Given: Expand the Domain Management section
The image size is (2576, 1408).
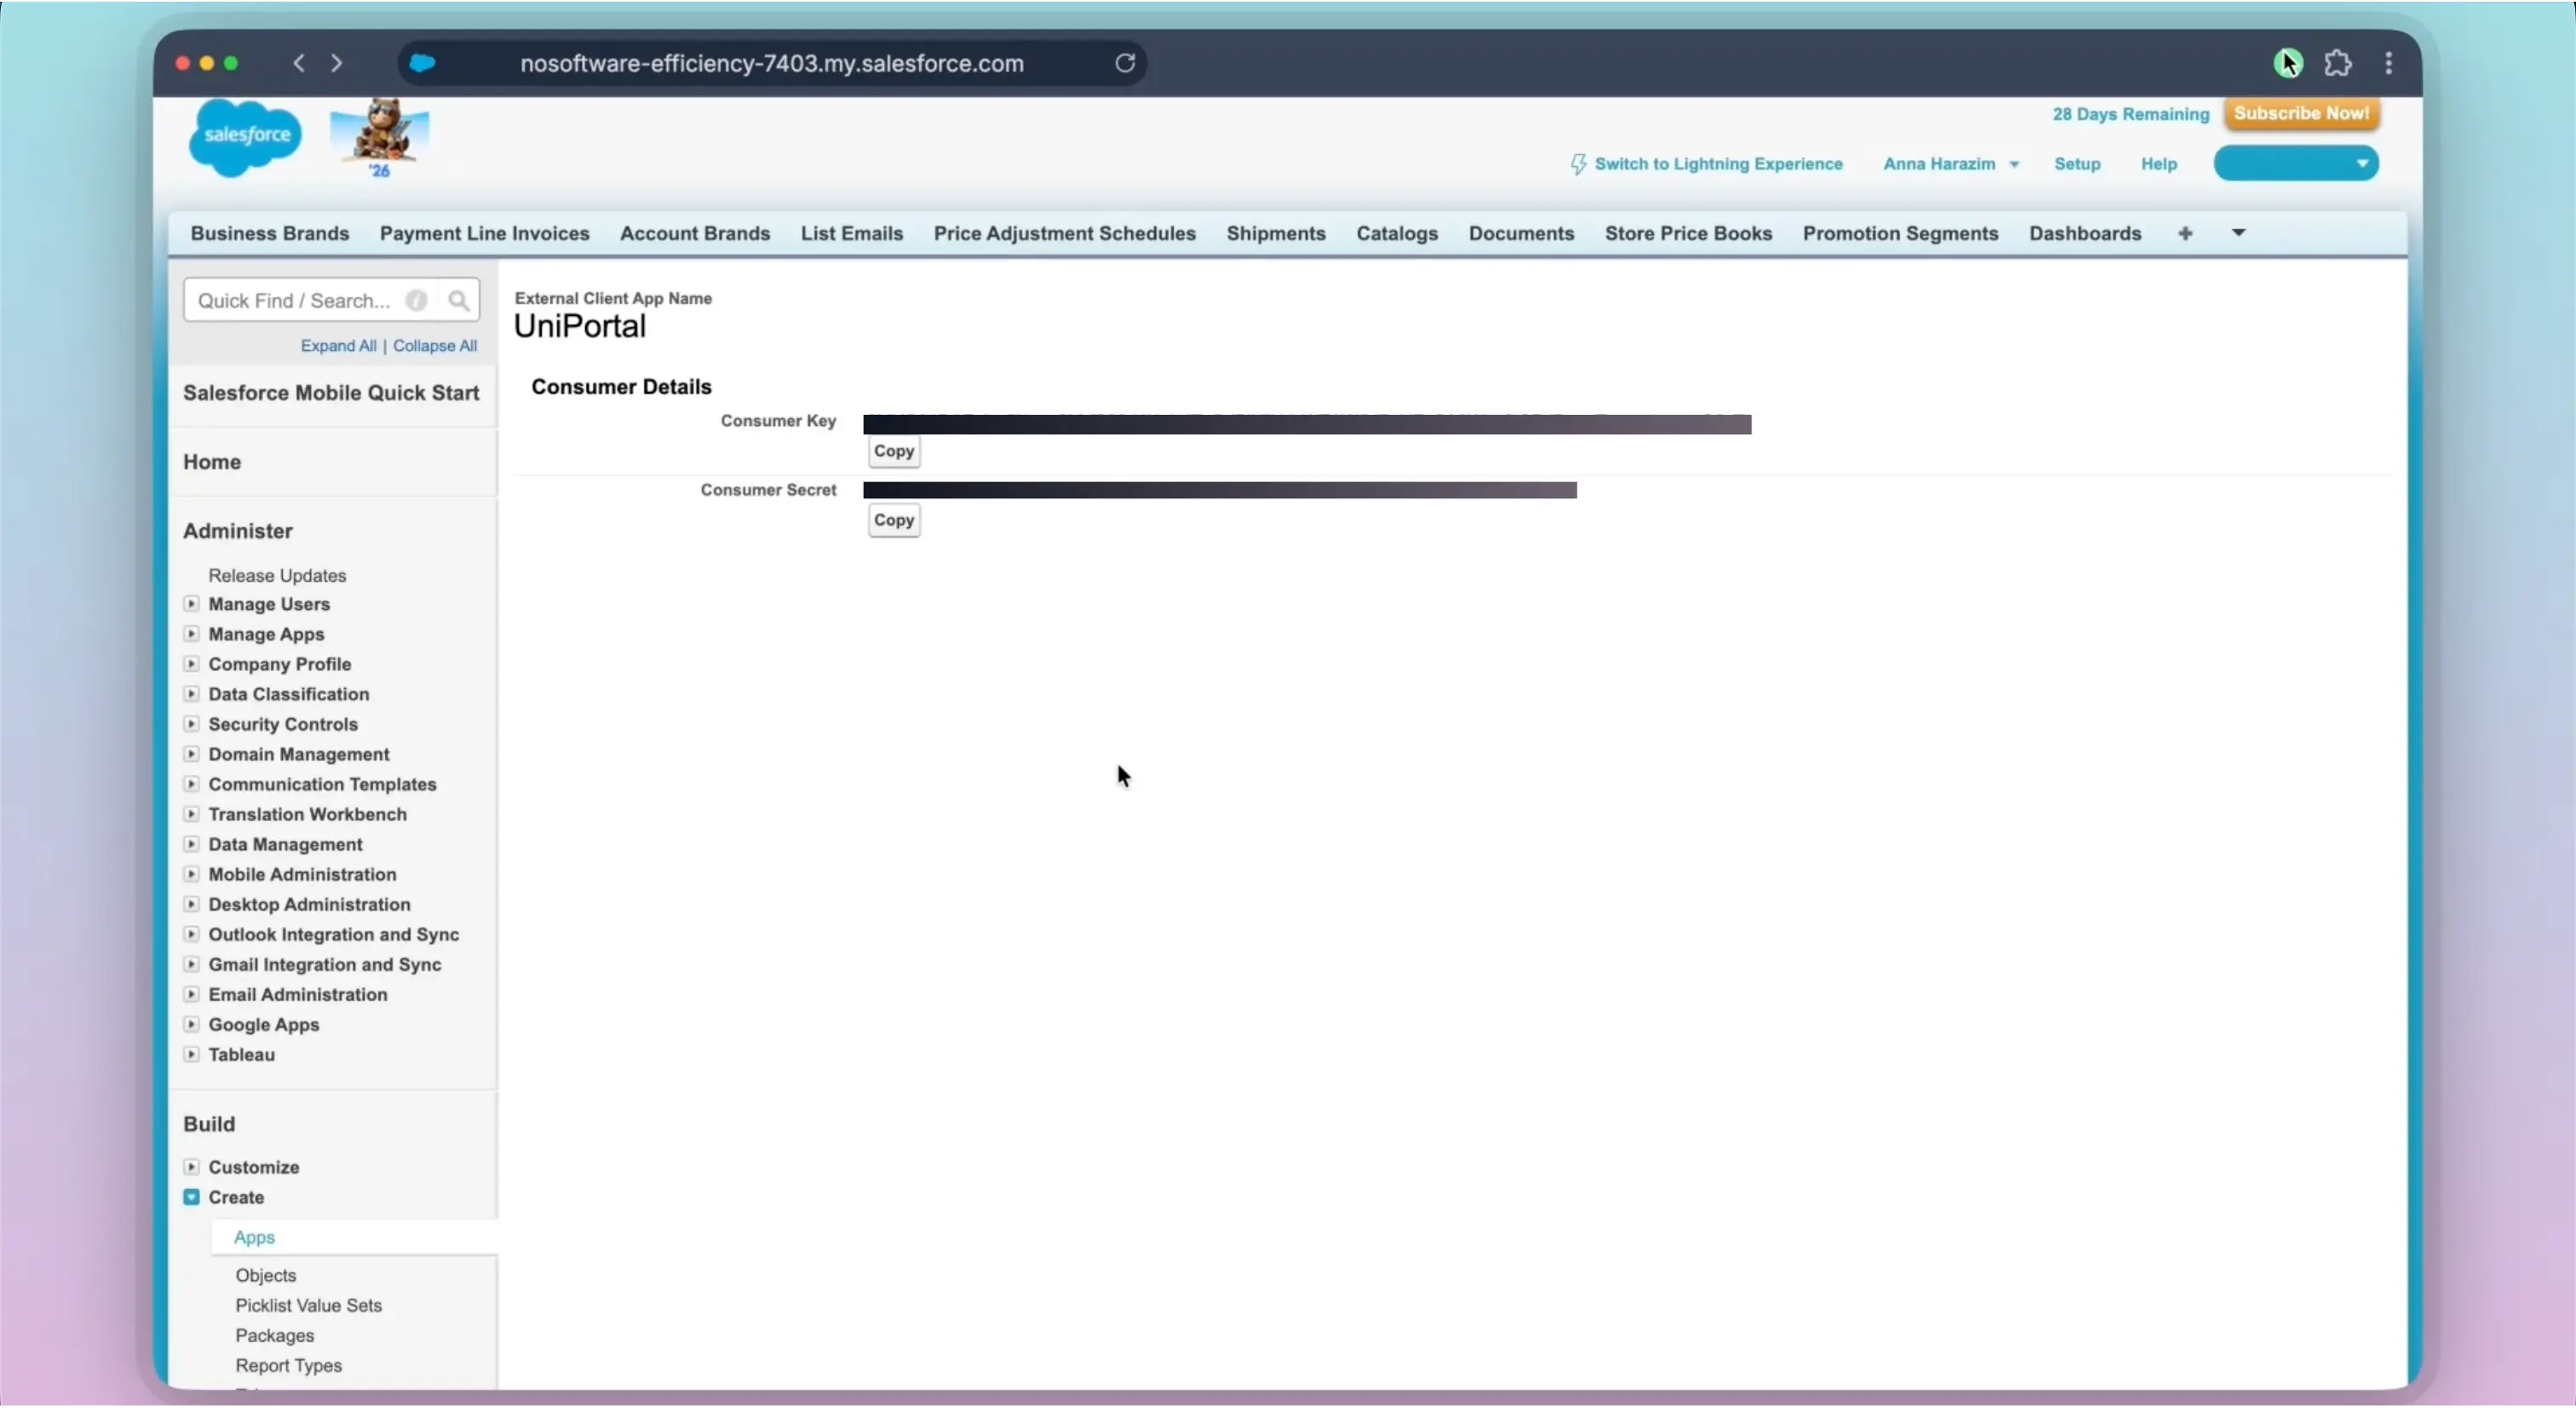Looking at the screenshot, I should pyautogui.click(x=191, y=754).
